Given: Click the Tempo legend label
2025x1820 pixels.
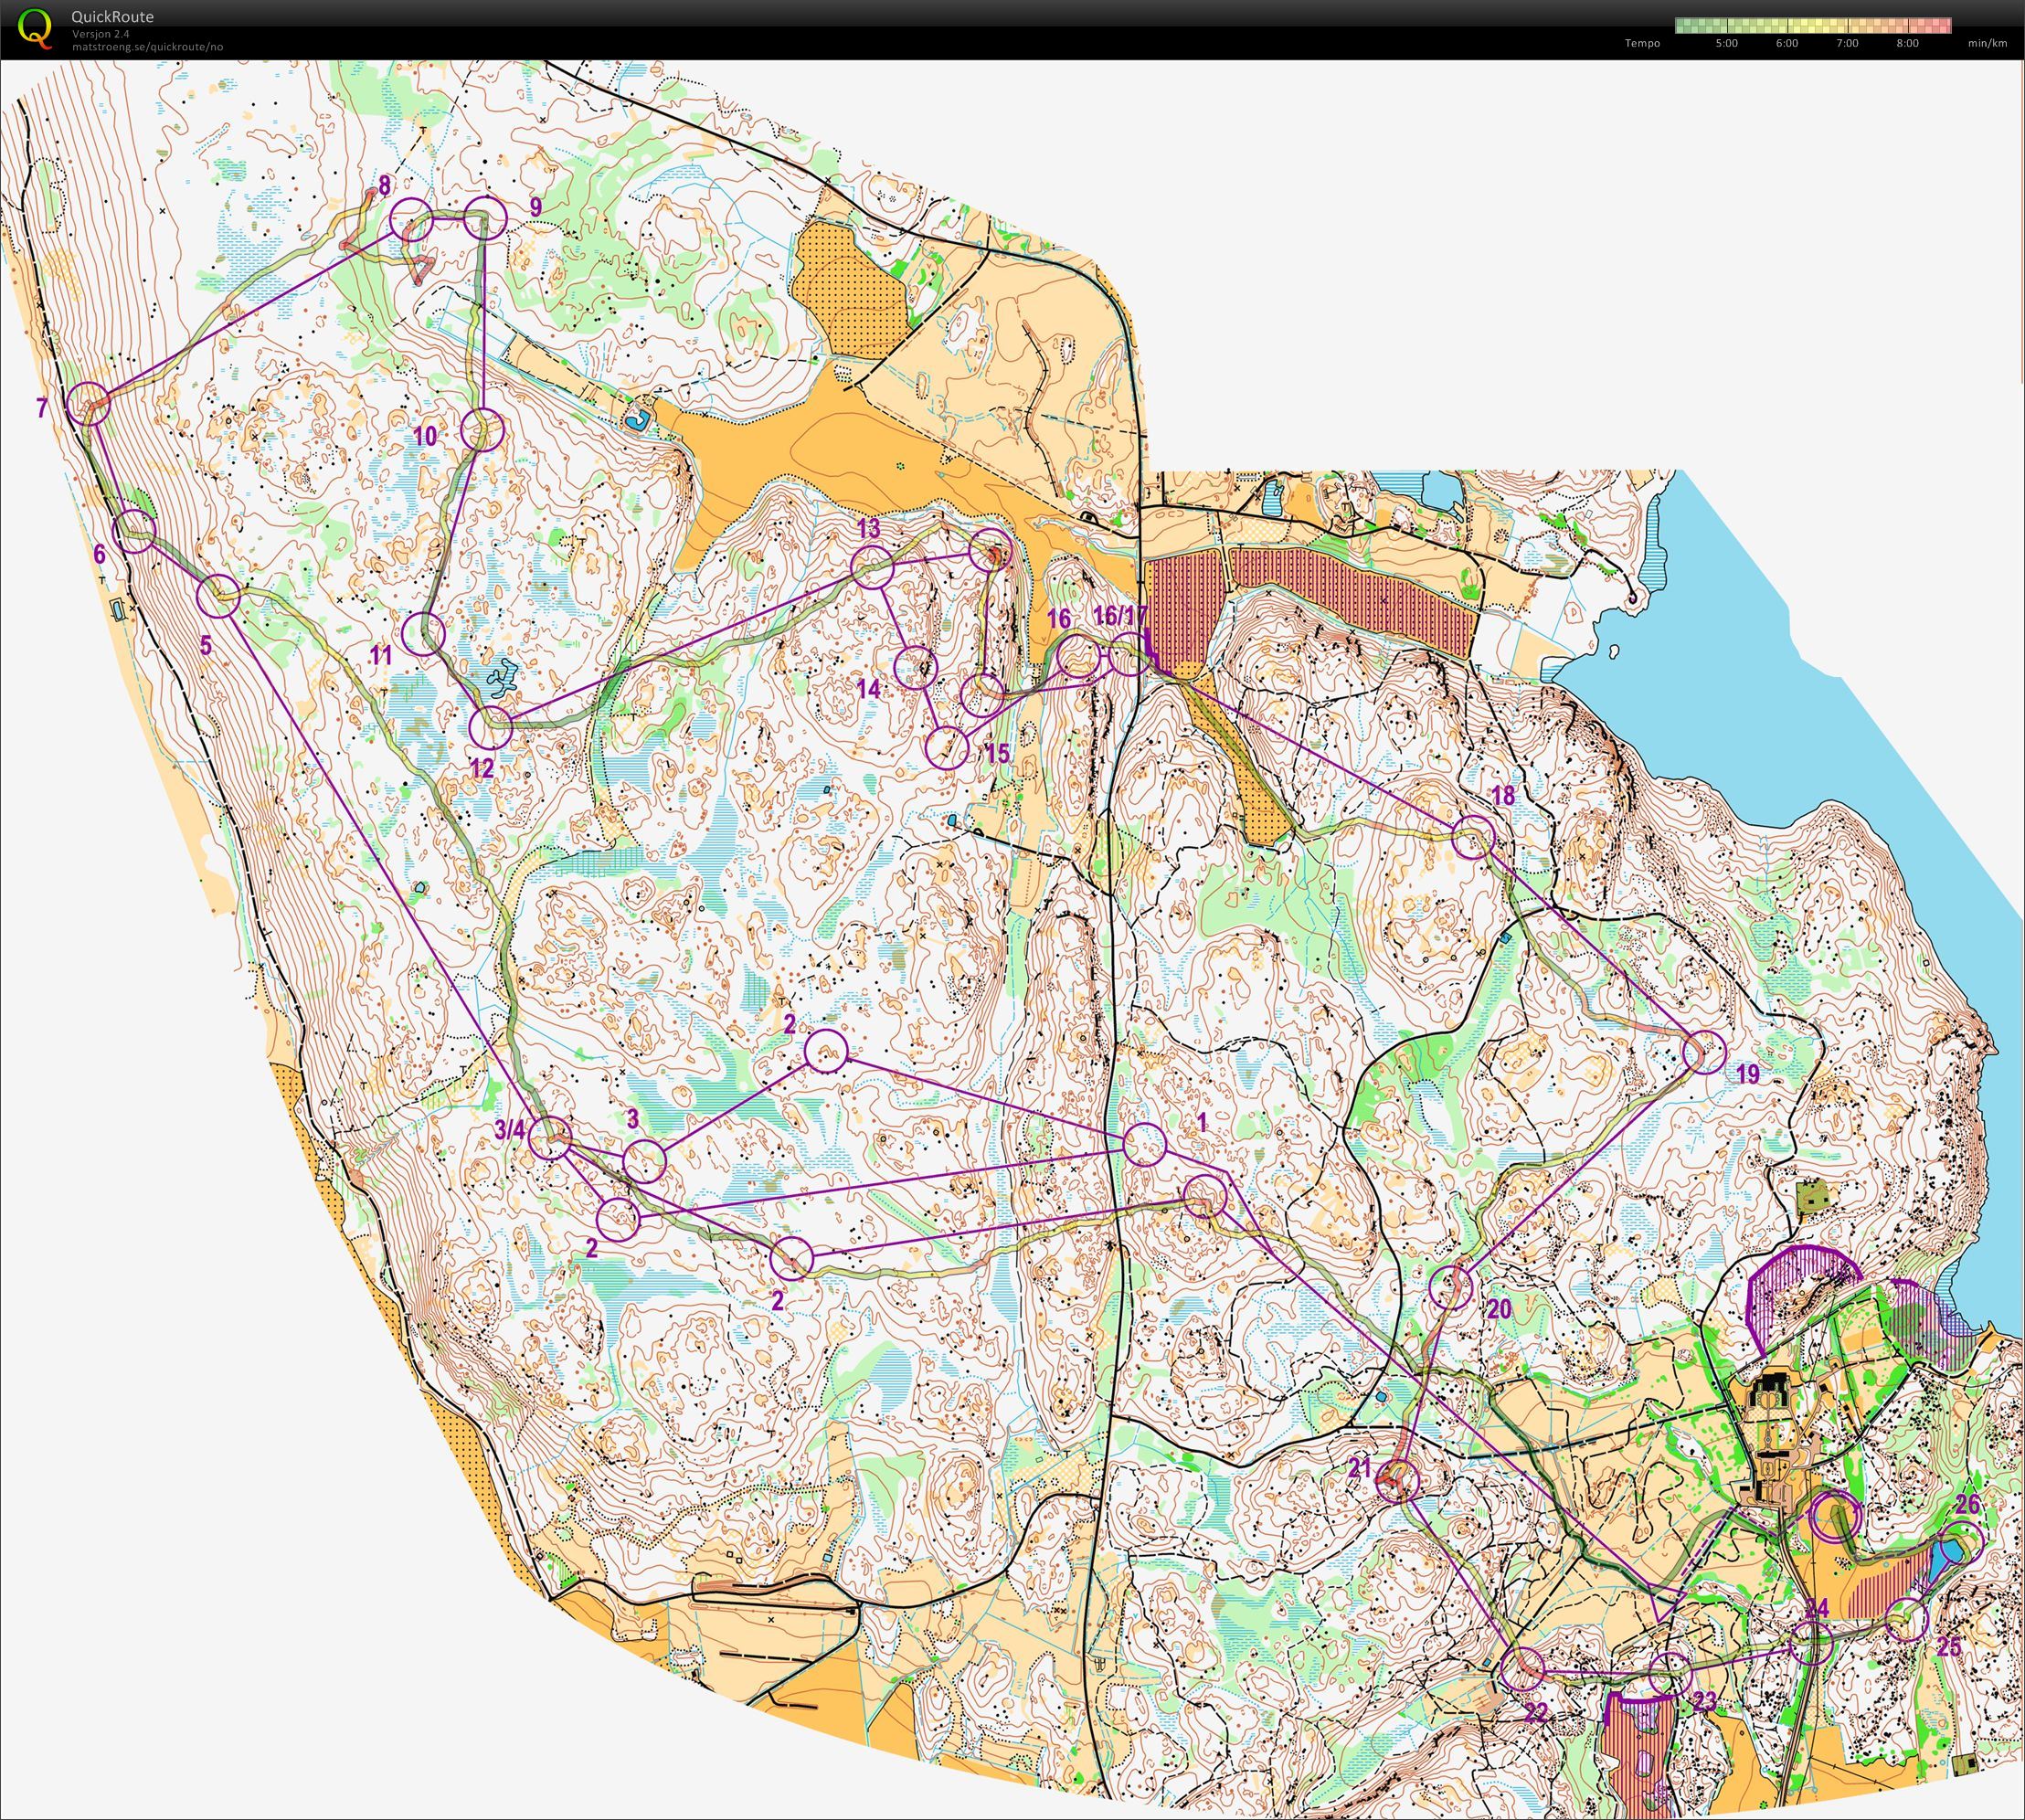Looking at the screenshot, I should [1642, 43].
